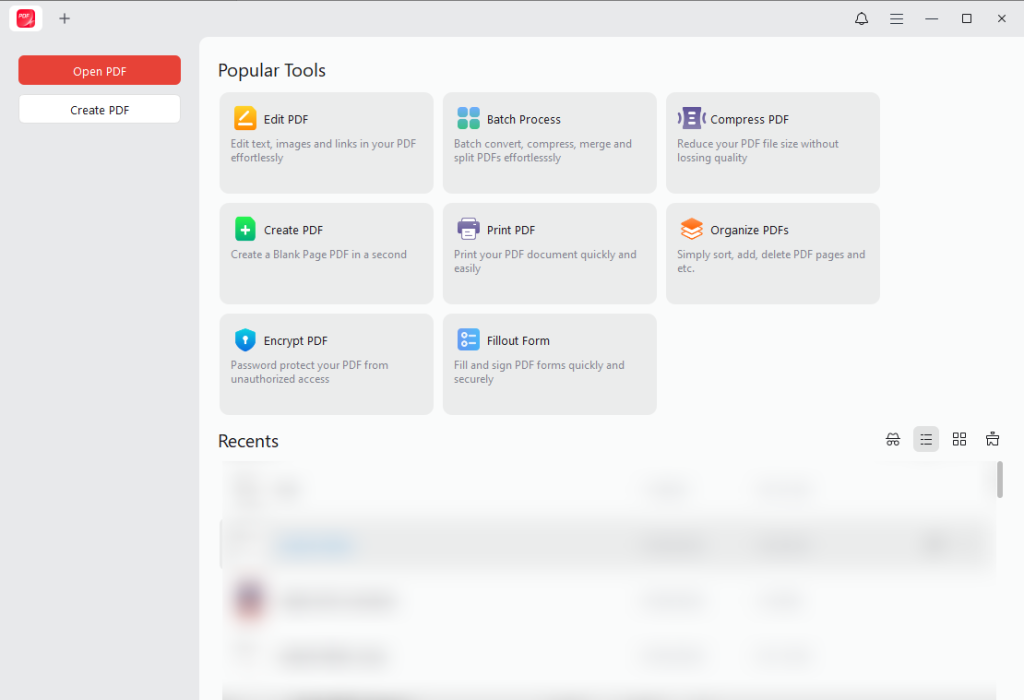Switch Recents to list view
Screen dimensions: 1024x700
pos(926,439)
